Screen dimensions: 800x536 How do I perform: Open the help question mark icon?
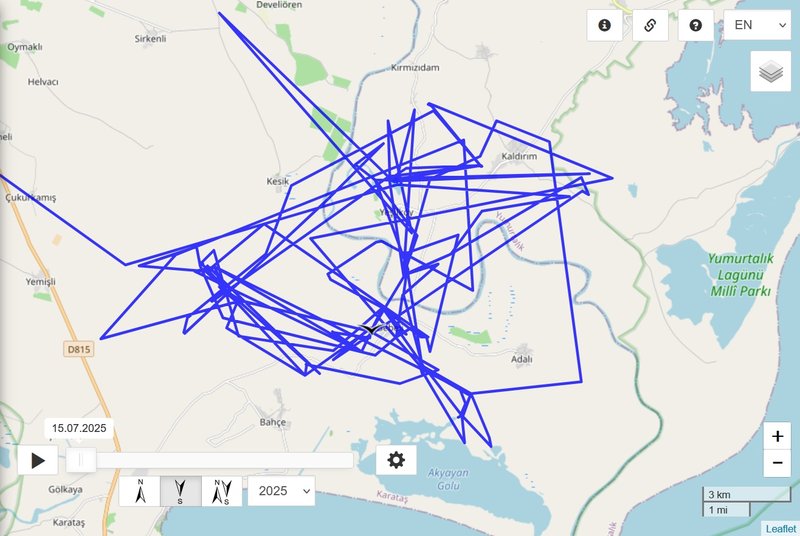pos(695,25)
